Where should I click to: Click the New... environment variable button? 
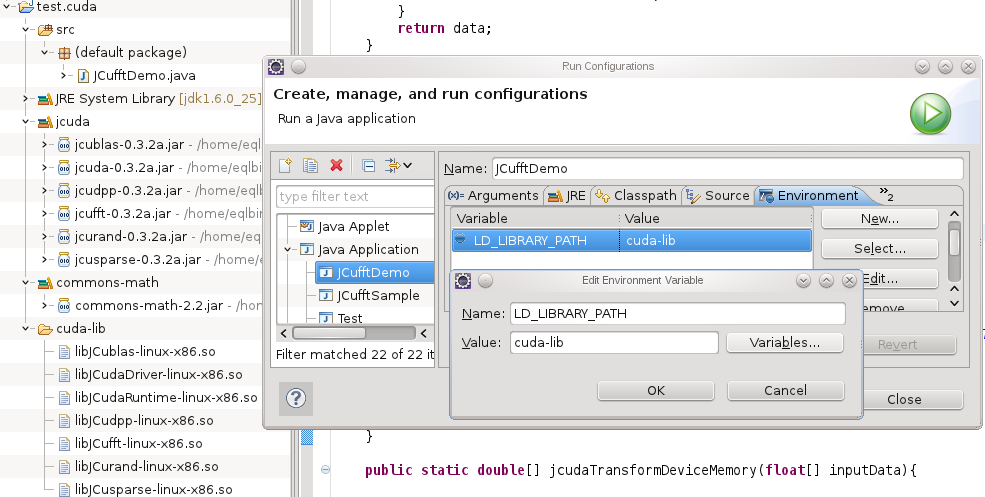click(879, 219)
